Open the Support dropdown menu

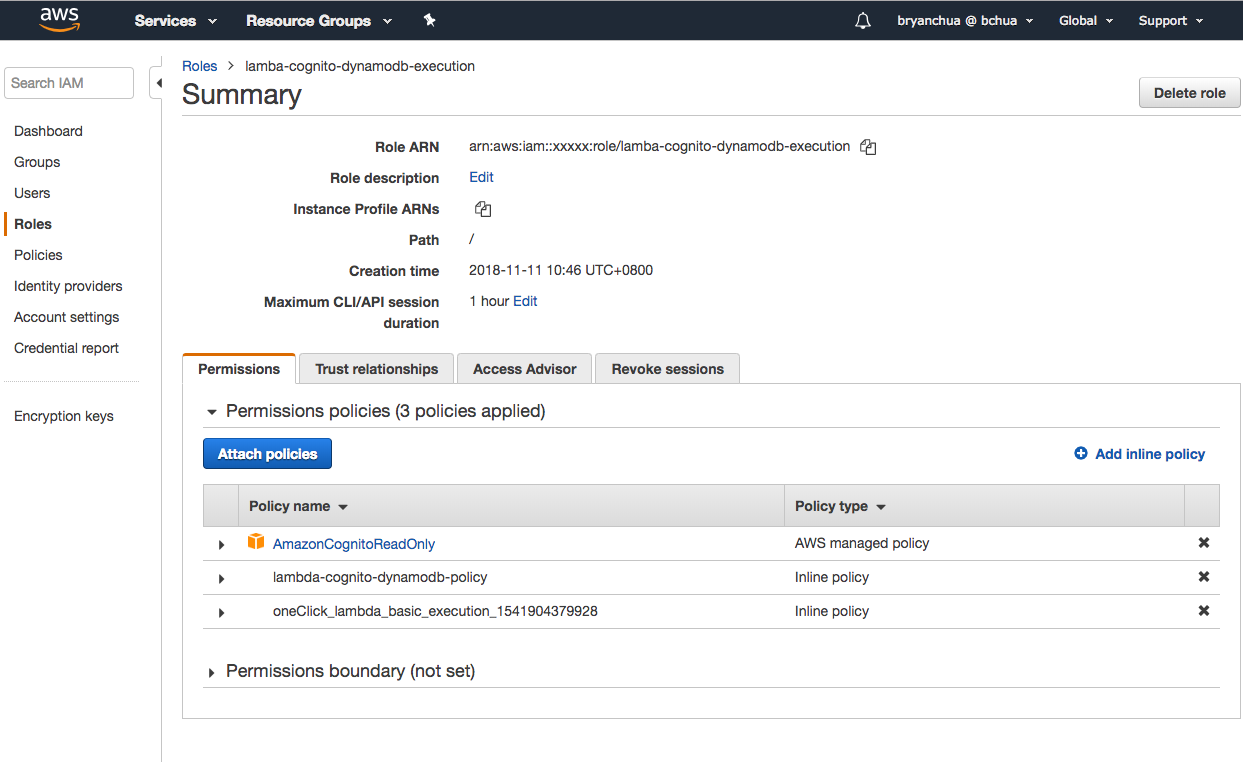(x=1171, y=20)
